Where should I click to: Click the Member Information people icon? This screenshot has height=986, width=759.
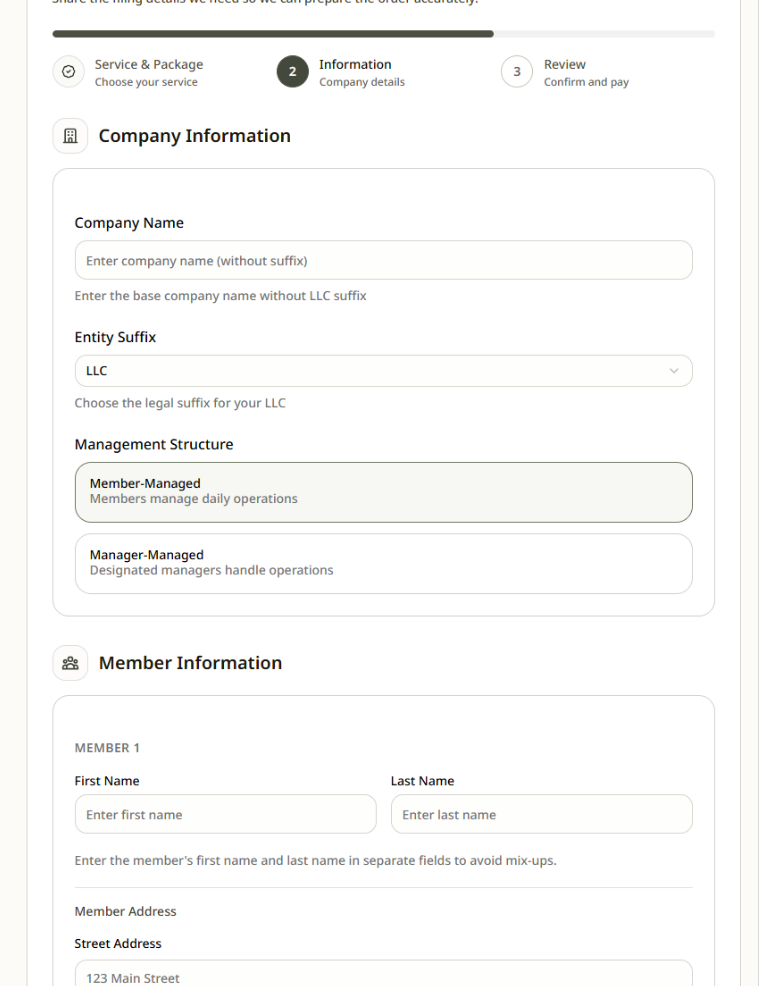(x=70, y=663)
